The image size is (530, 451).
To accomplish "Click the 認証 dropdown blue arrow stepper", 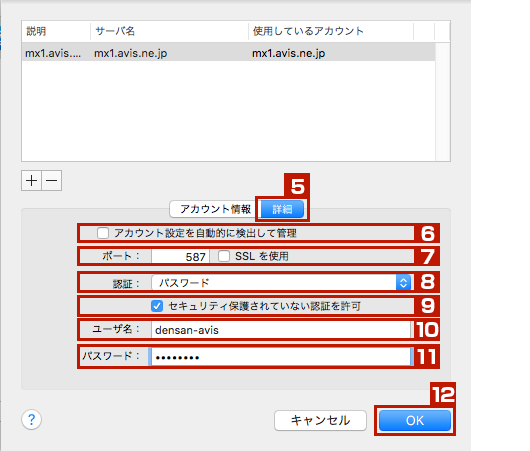I will tap(403, 283).
